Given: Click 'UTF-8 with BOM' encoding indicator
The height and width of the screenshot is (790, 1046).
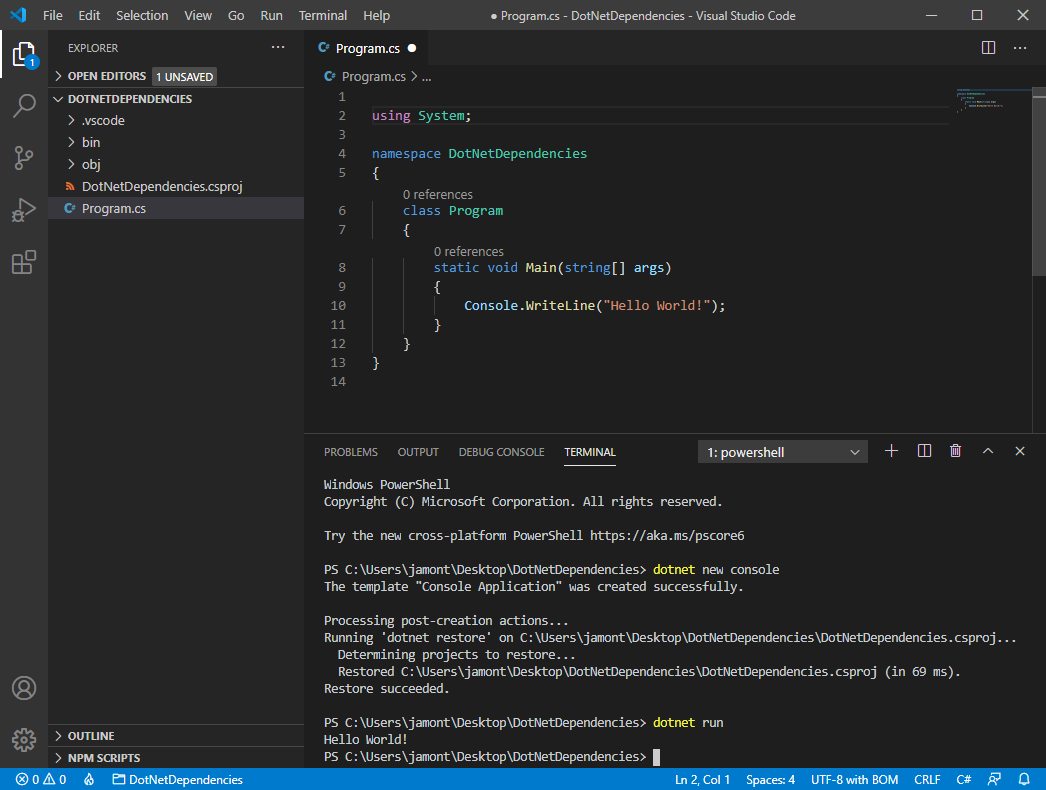Looking at the screenshot, I should [x=854, y=779].
